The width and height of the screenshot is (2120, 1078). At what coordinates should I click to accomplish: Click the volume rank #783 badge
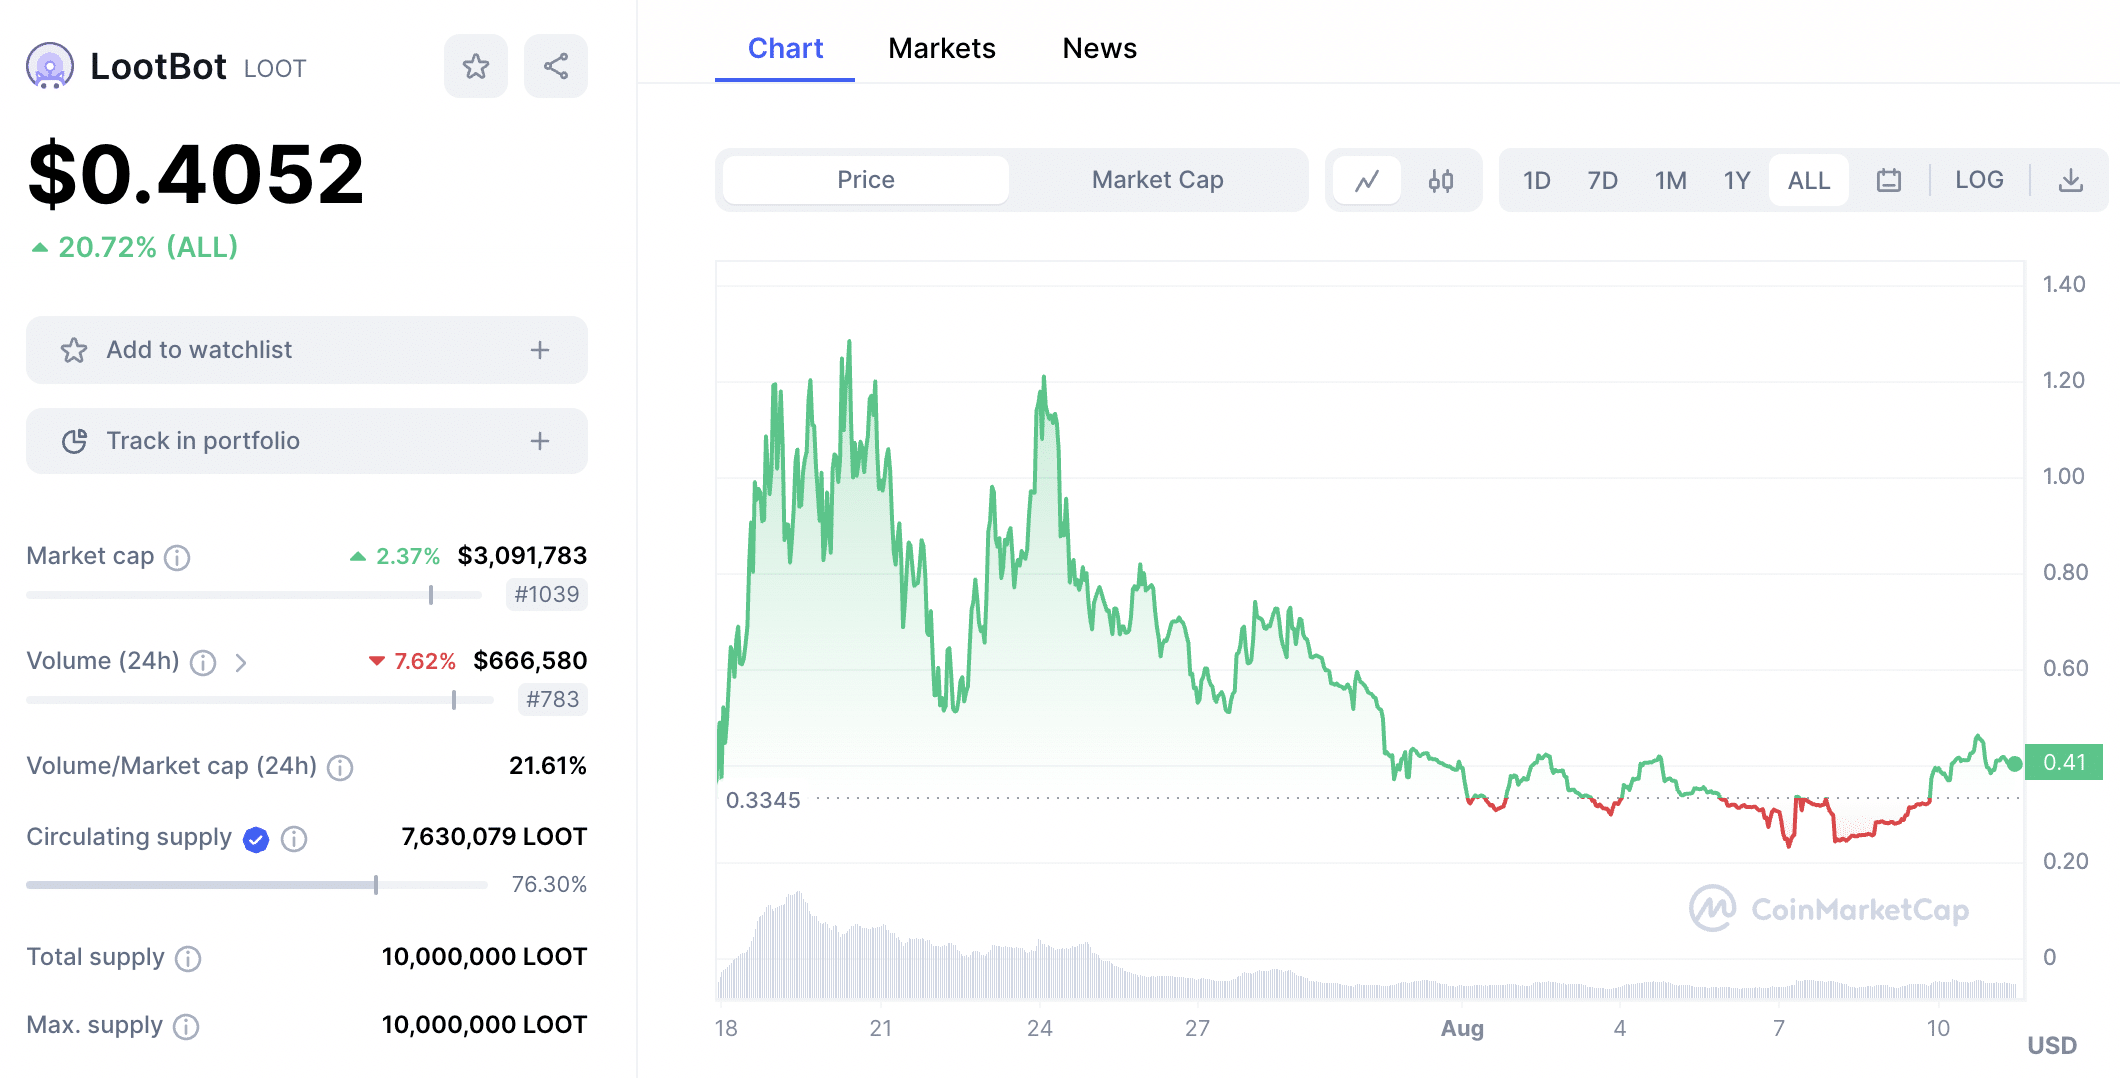(552, 700)
